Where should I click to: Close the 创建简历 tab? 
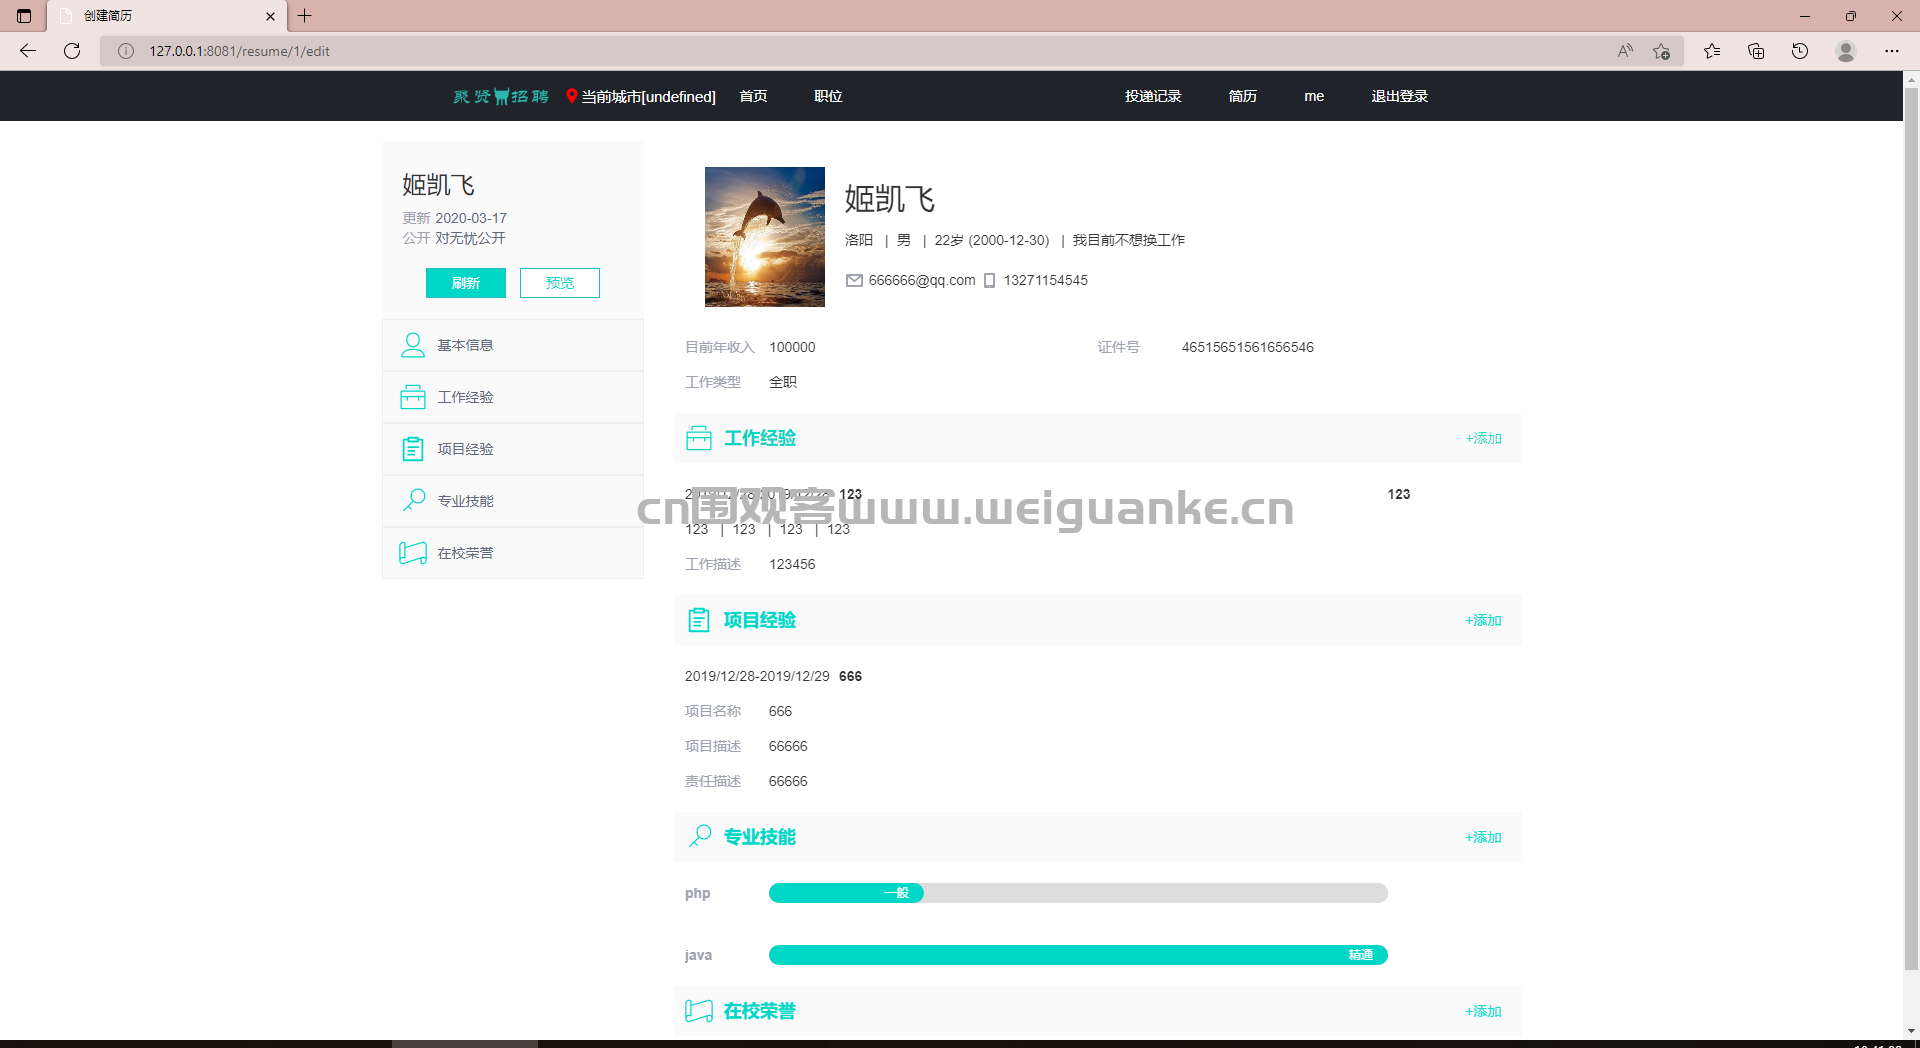click(x=270, y=16)
